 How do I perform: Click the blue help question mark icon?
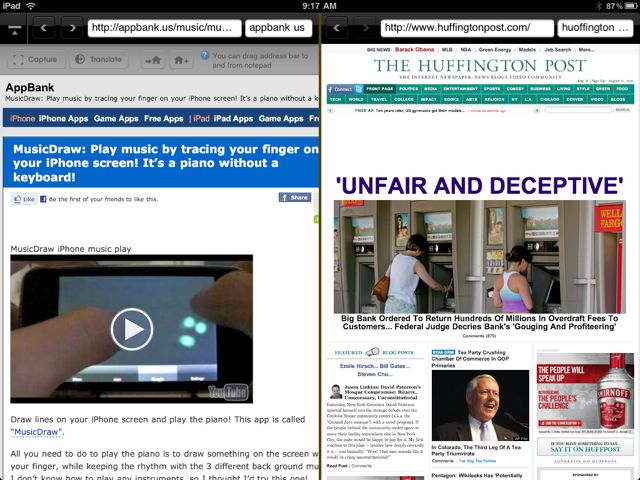(205, 55)
